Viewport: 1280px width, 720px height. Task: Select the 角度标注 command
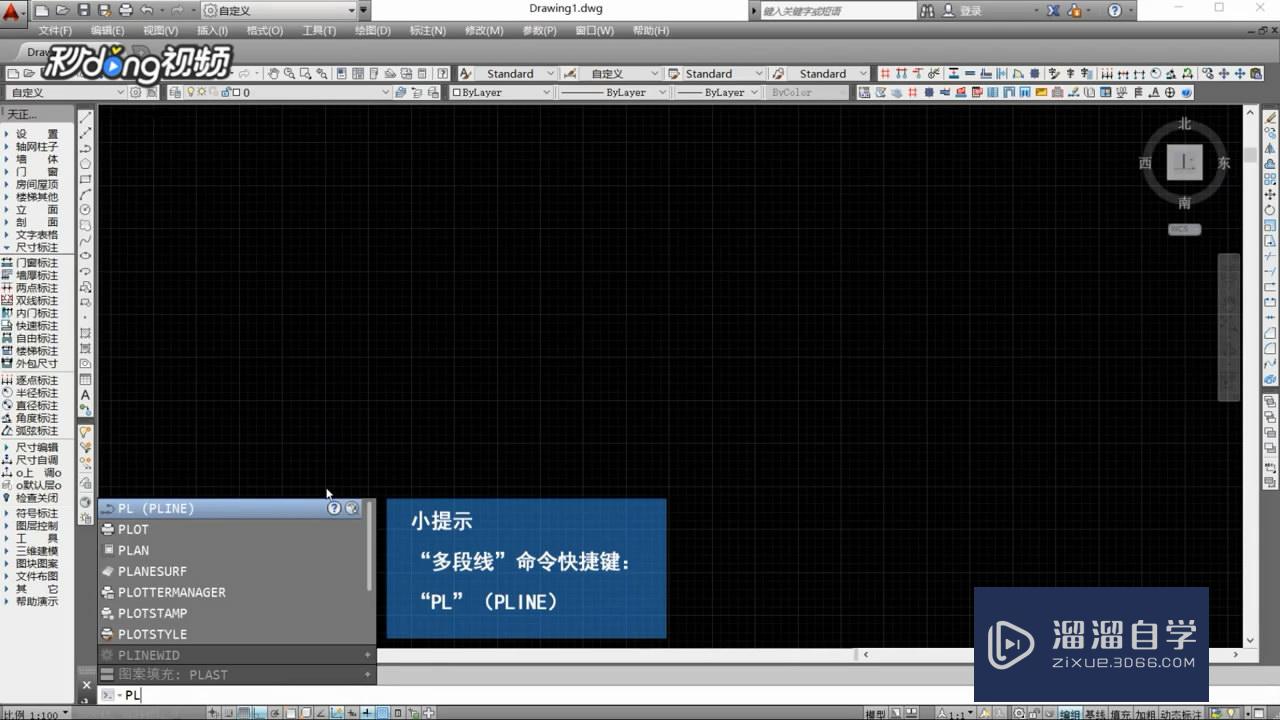[x=32, y=418]
